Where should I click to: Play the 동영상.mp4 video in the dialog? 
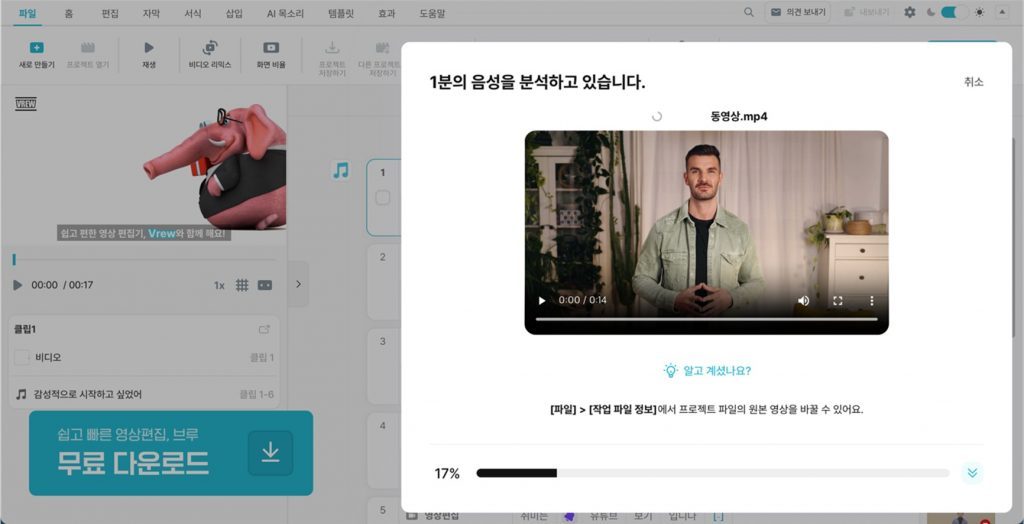tap(541, 301)
